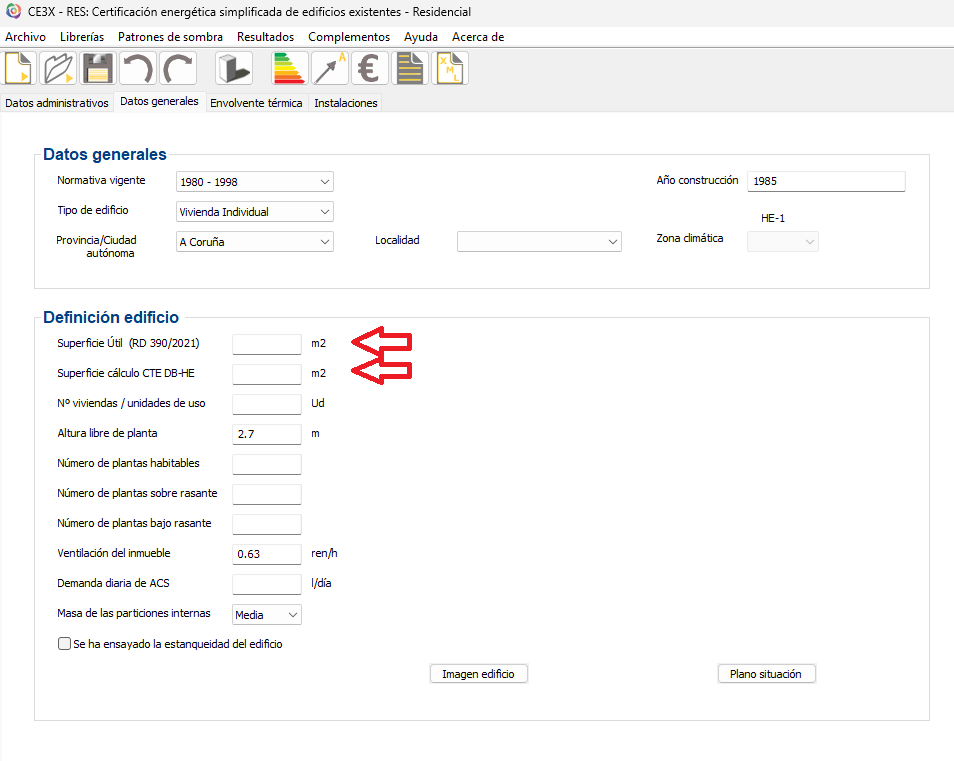Viewport: 954px width, 761px height.
Task: Select the Datos generales tab
Action: [159, 101]
